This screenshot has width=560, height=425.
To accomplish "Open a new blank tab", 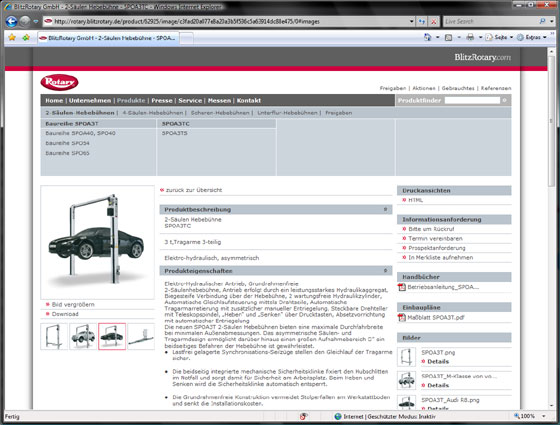I will click(x=186, y=38).
